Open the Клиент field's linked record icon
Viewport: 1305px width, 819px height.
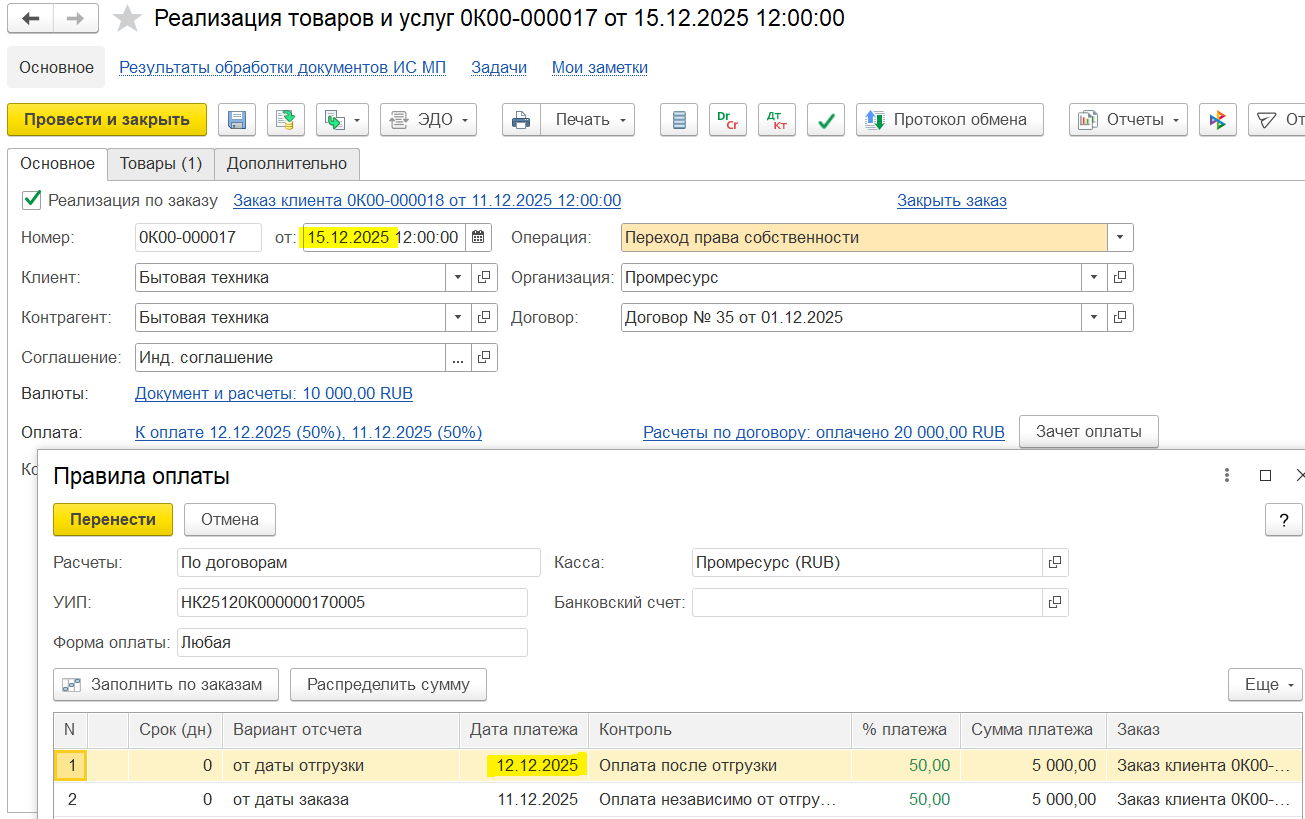(484, 278)
